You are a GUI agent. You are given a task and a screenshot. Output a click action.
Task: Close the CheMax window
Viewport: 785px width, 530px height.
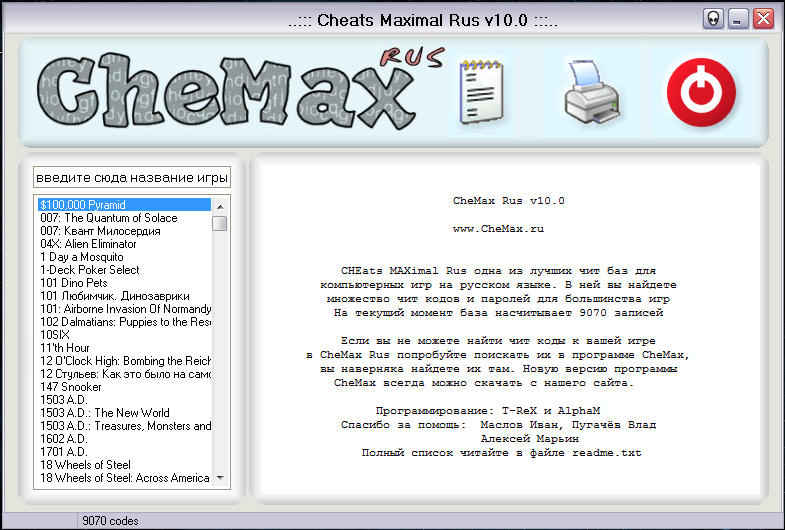point(764,19)
